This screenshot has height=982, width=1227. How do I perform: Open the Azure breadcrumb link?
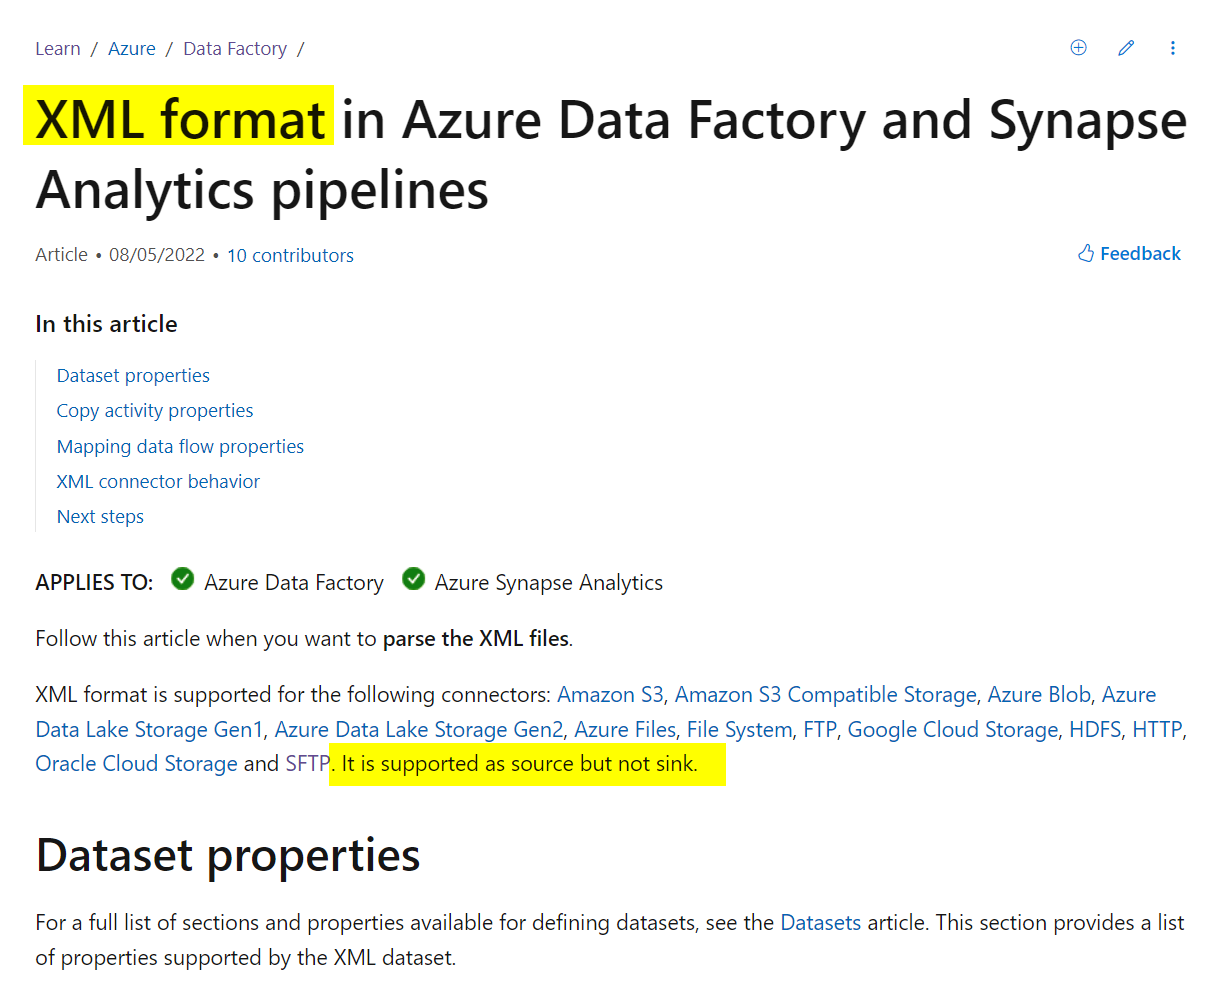[132, 49]
